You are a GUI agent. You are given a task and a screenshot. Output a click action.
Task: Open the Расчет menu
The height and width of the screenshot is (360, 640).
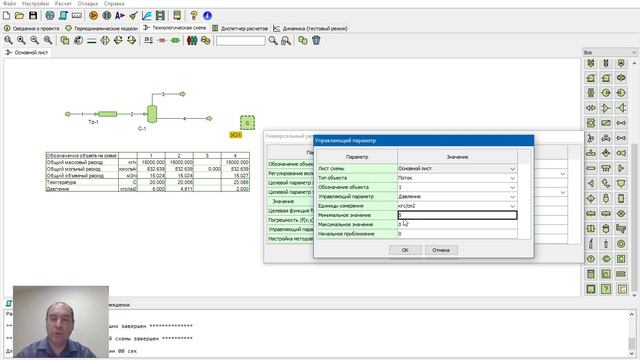[x=63, y=4]
